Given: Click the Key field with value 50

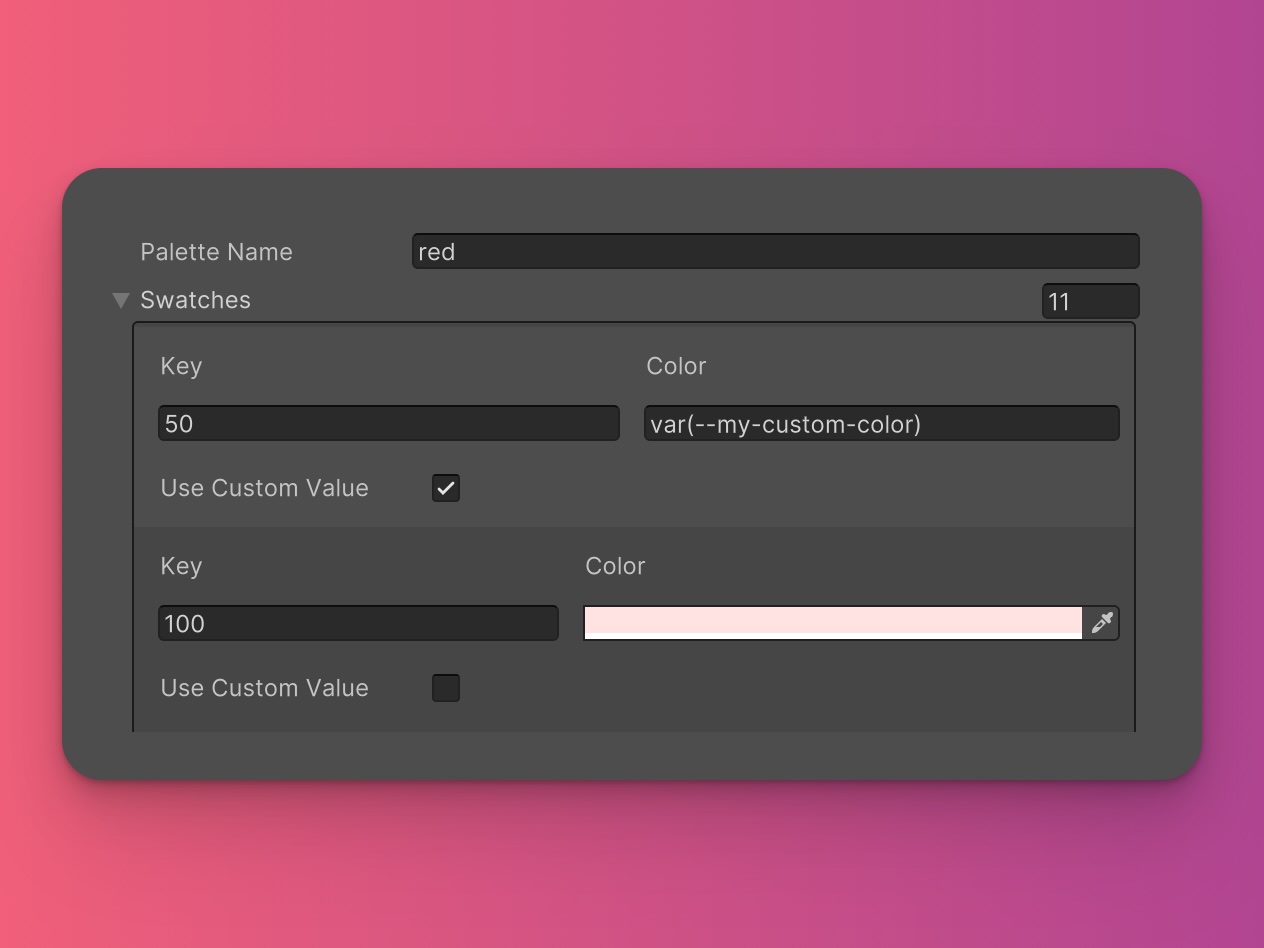Looking at the screenshot, I should [x=388, y=423].
